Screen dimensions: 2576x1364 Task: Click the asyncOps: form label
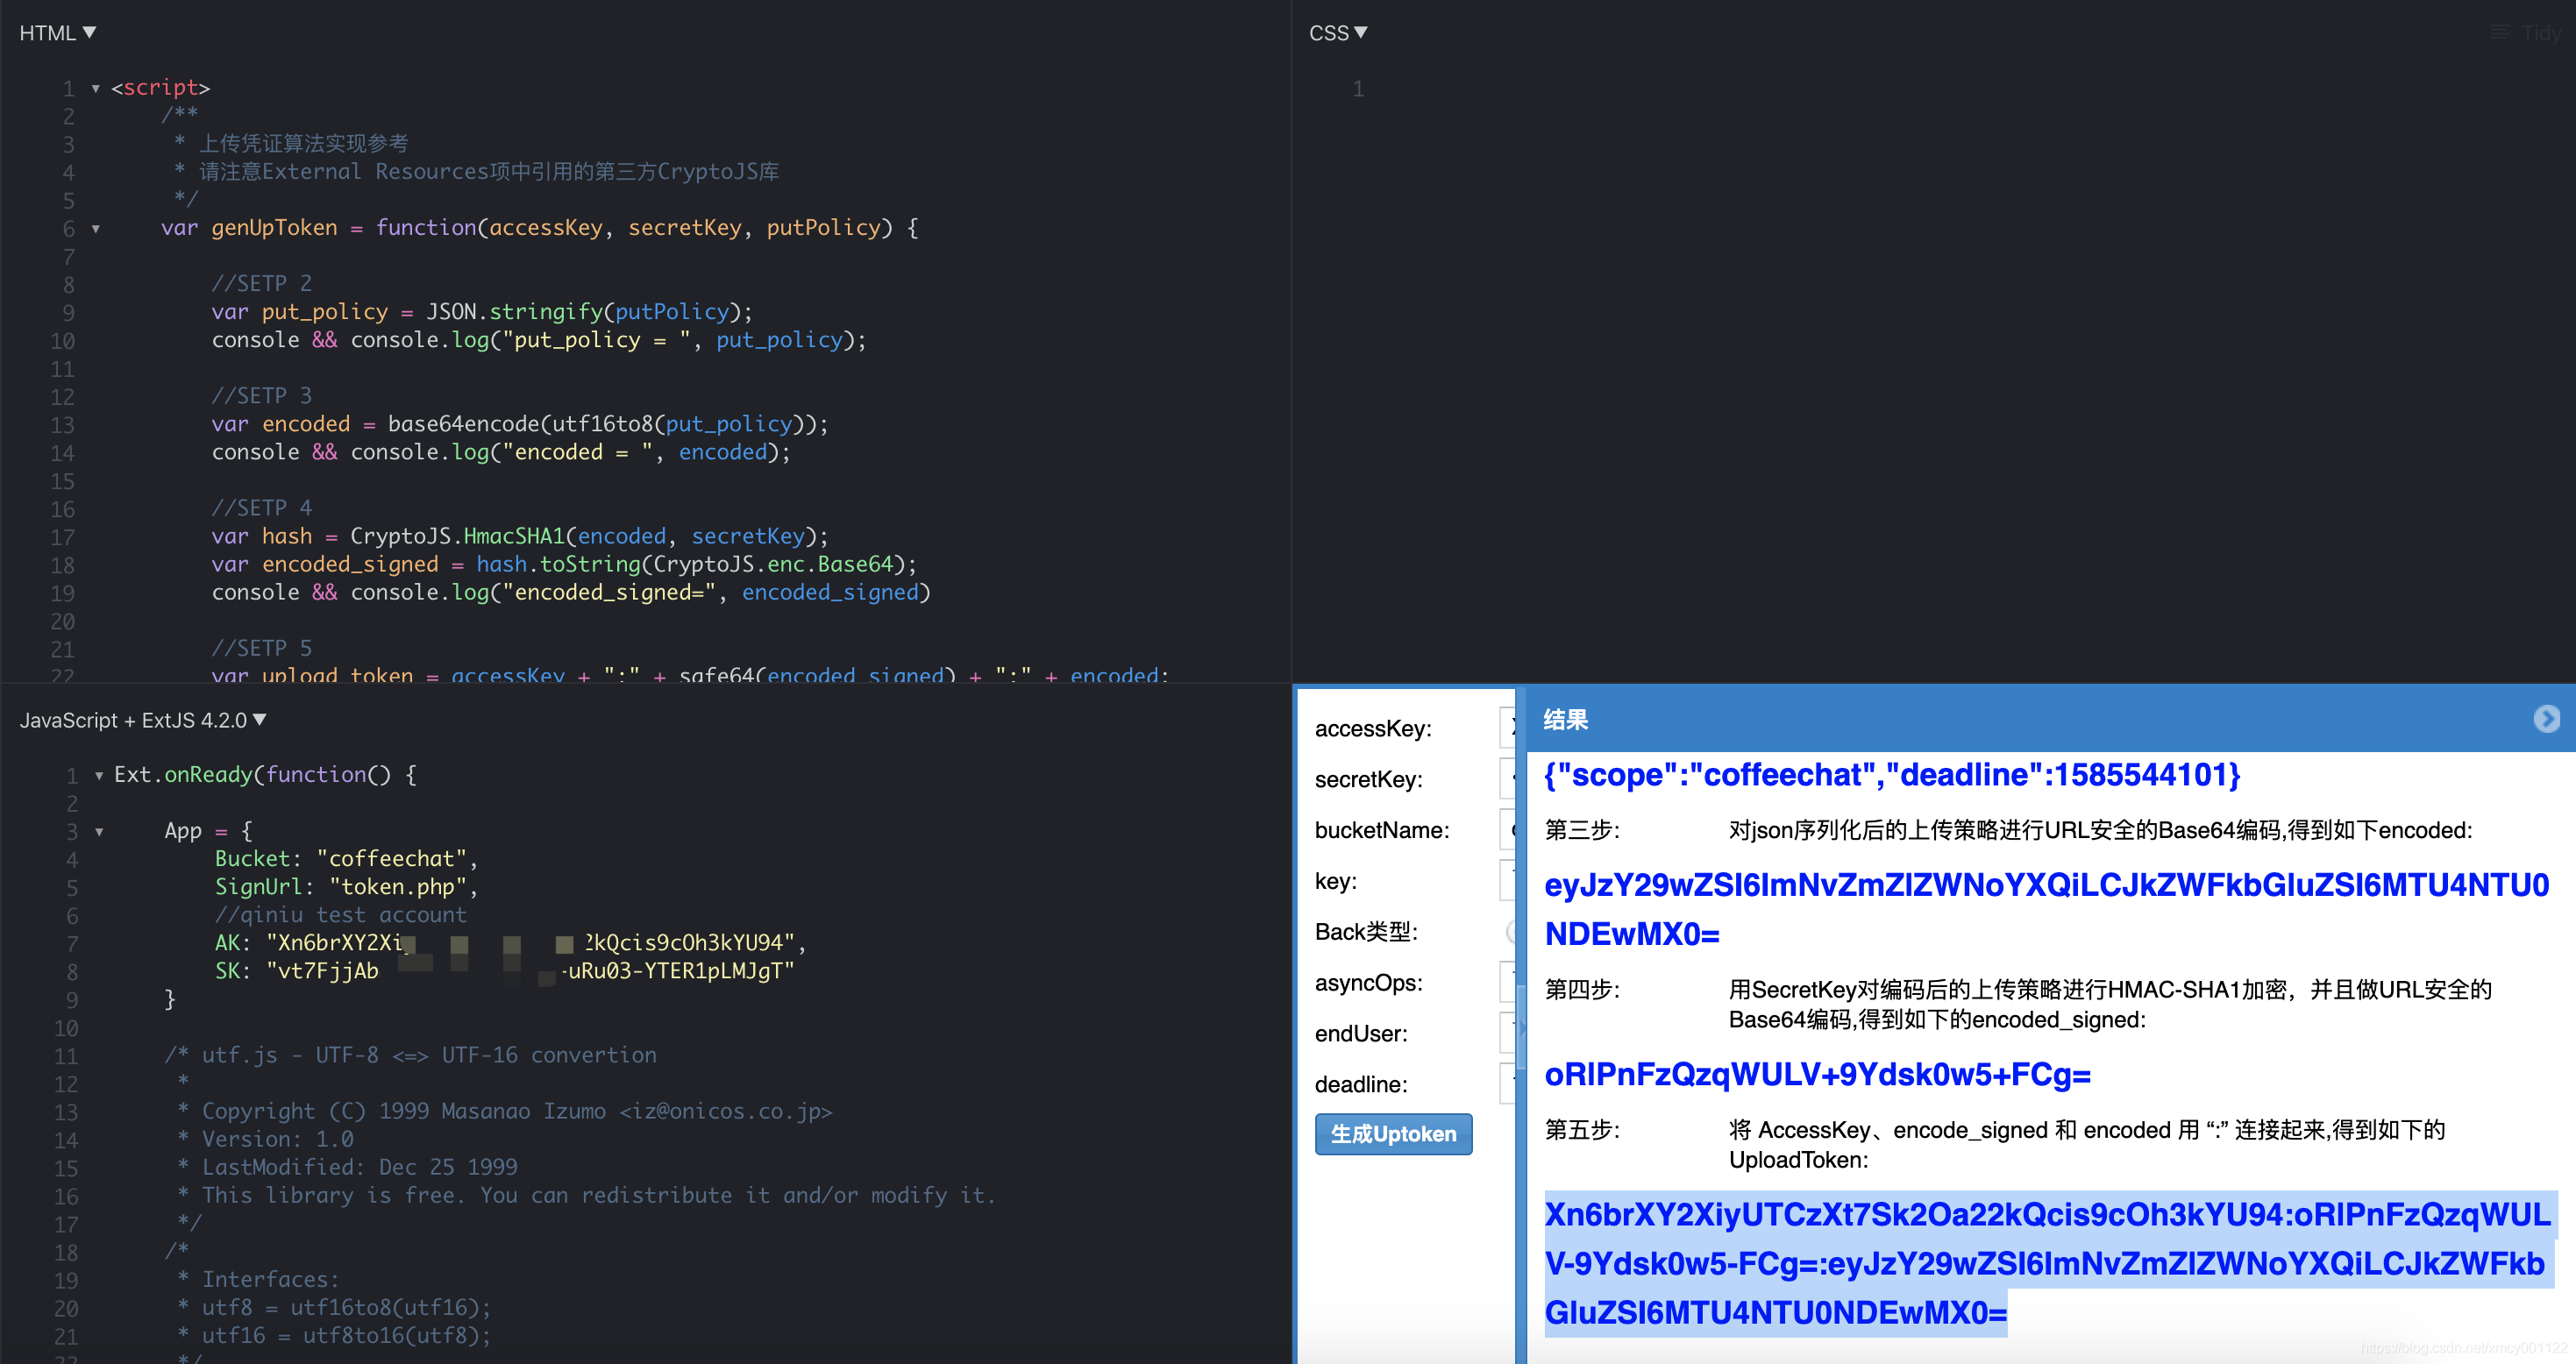click(1368, 983)
